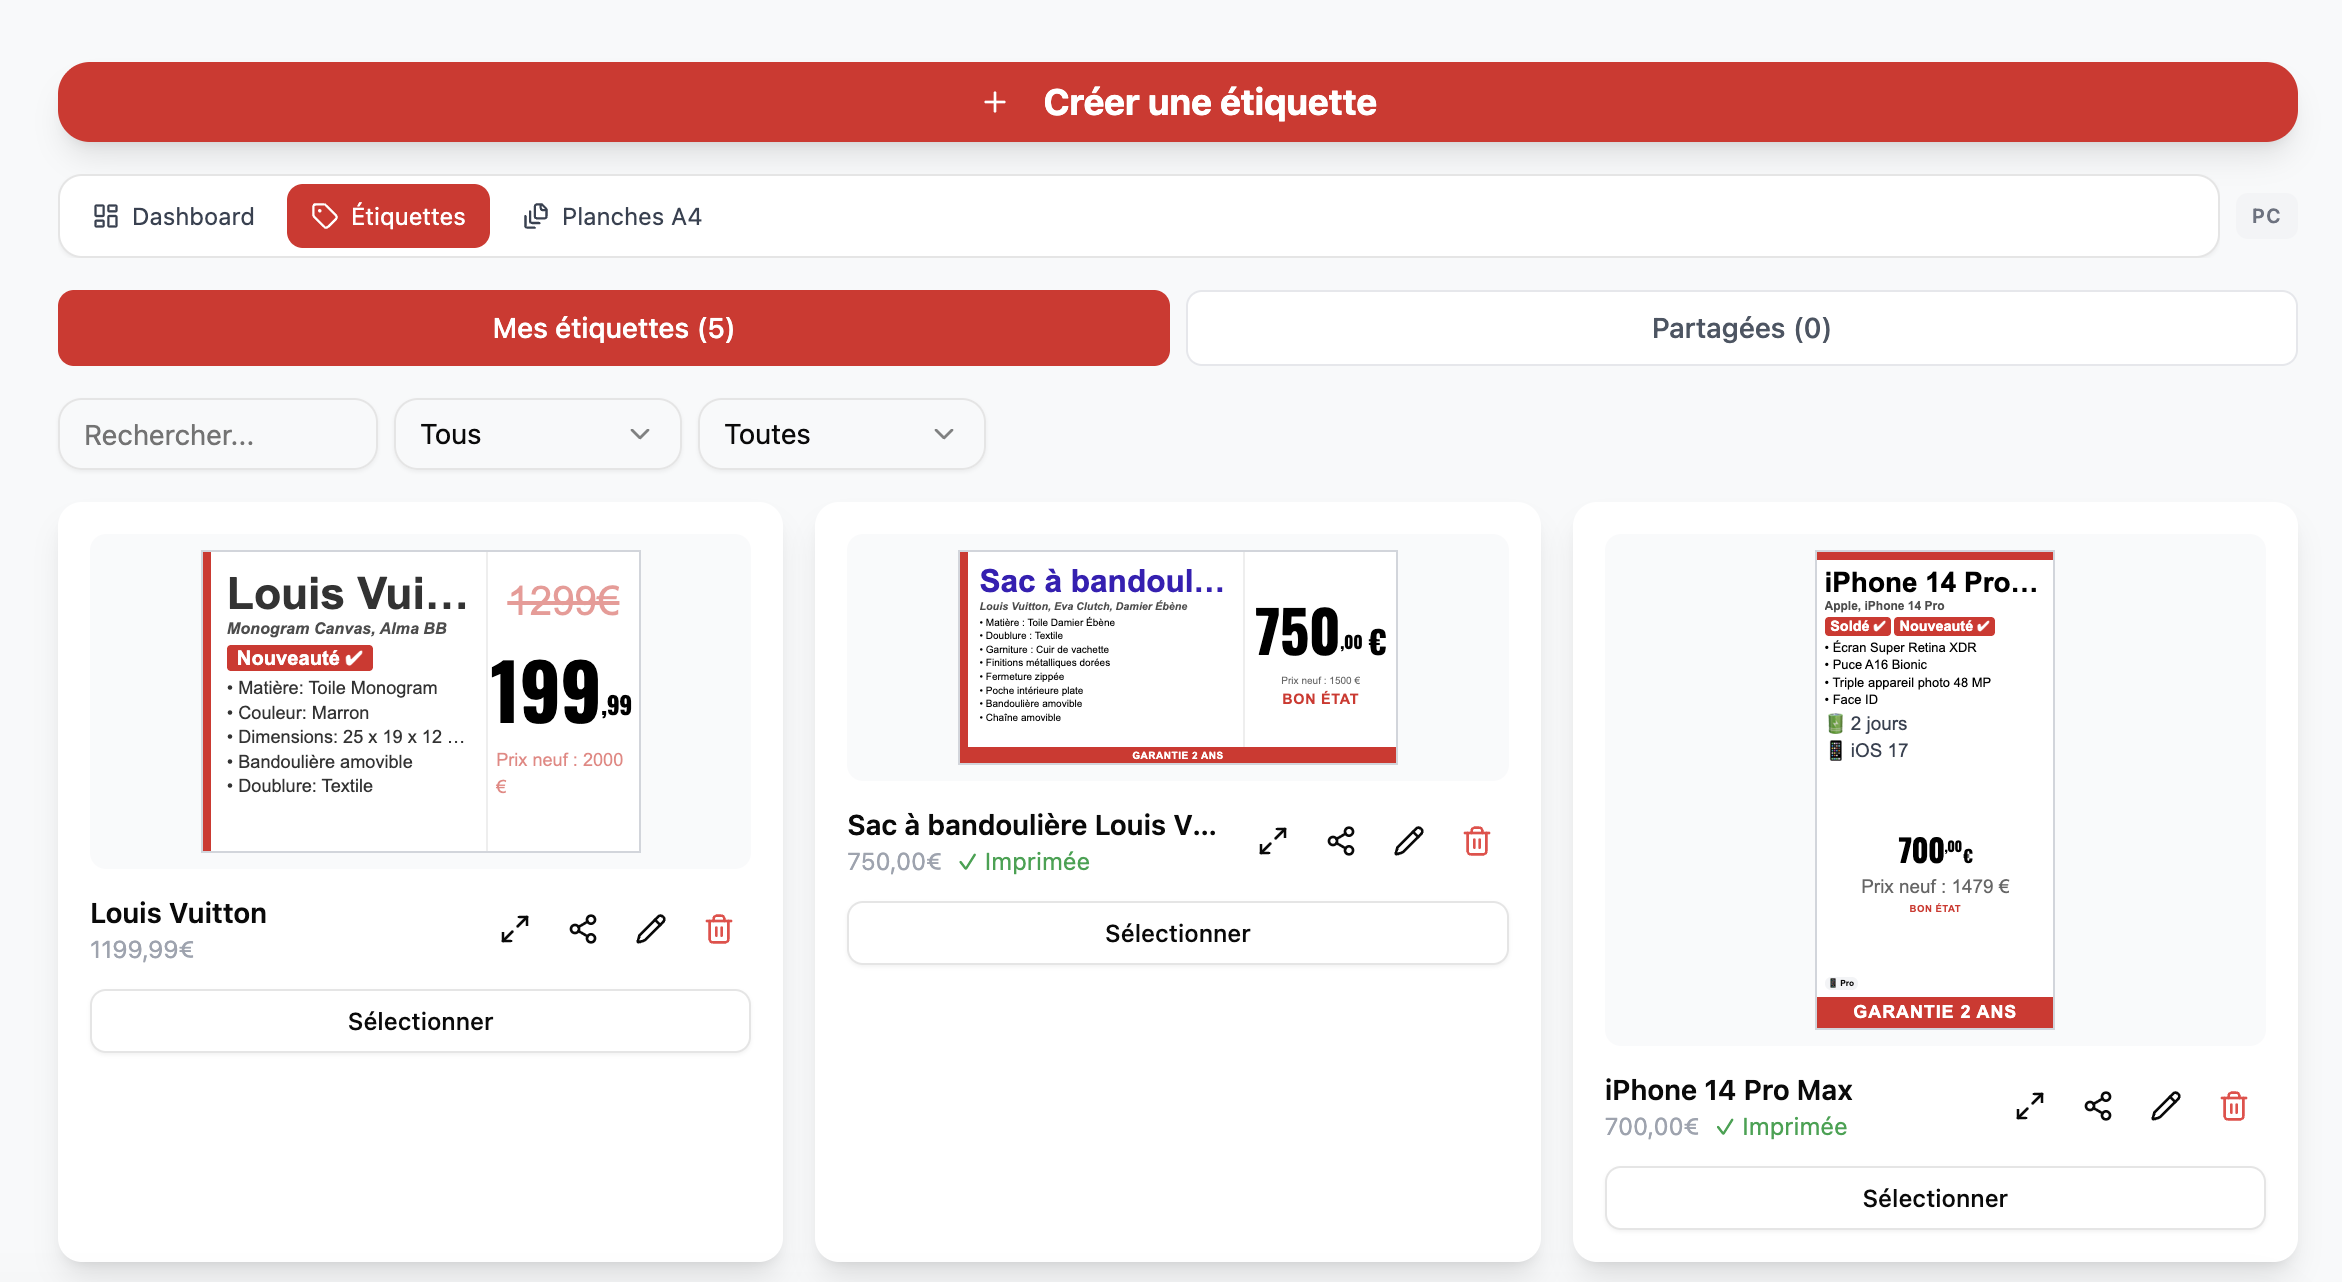Click the chevron of the Toutes dropdown
Image resolution: width=2342 pixels, height=1282 pixels.
click(x=944, y=434)
